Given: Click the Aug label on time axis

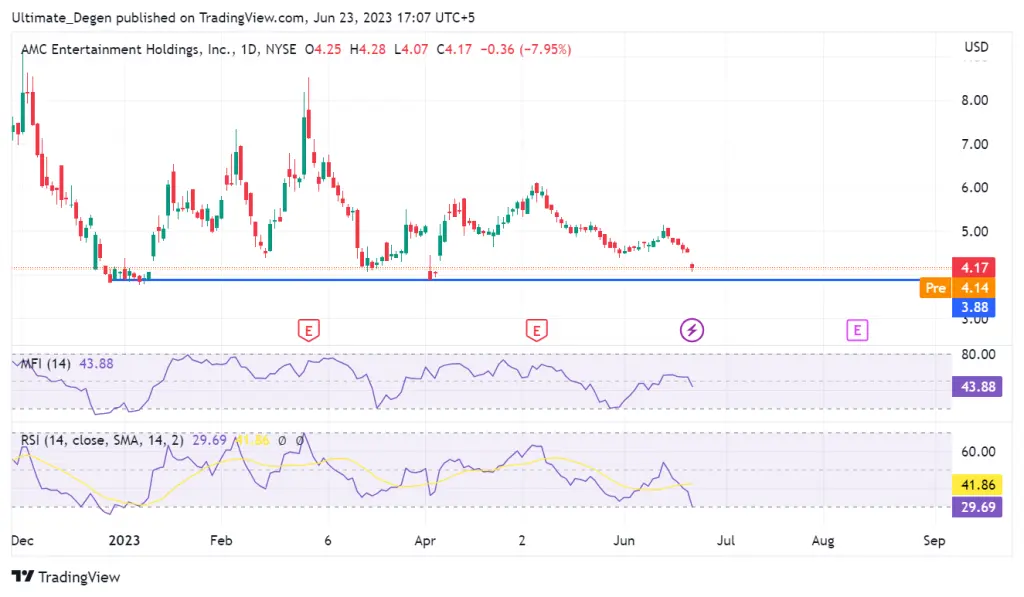Looking at the screenshot, I should (823, 541).
